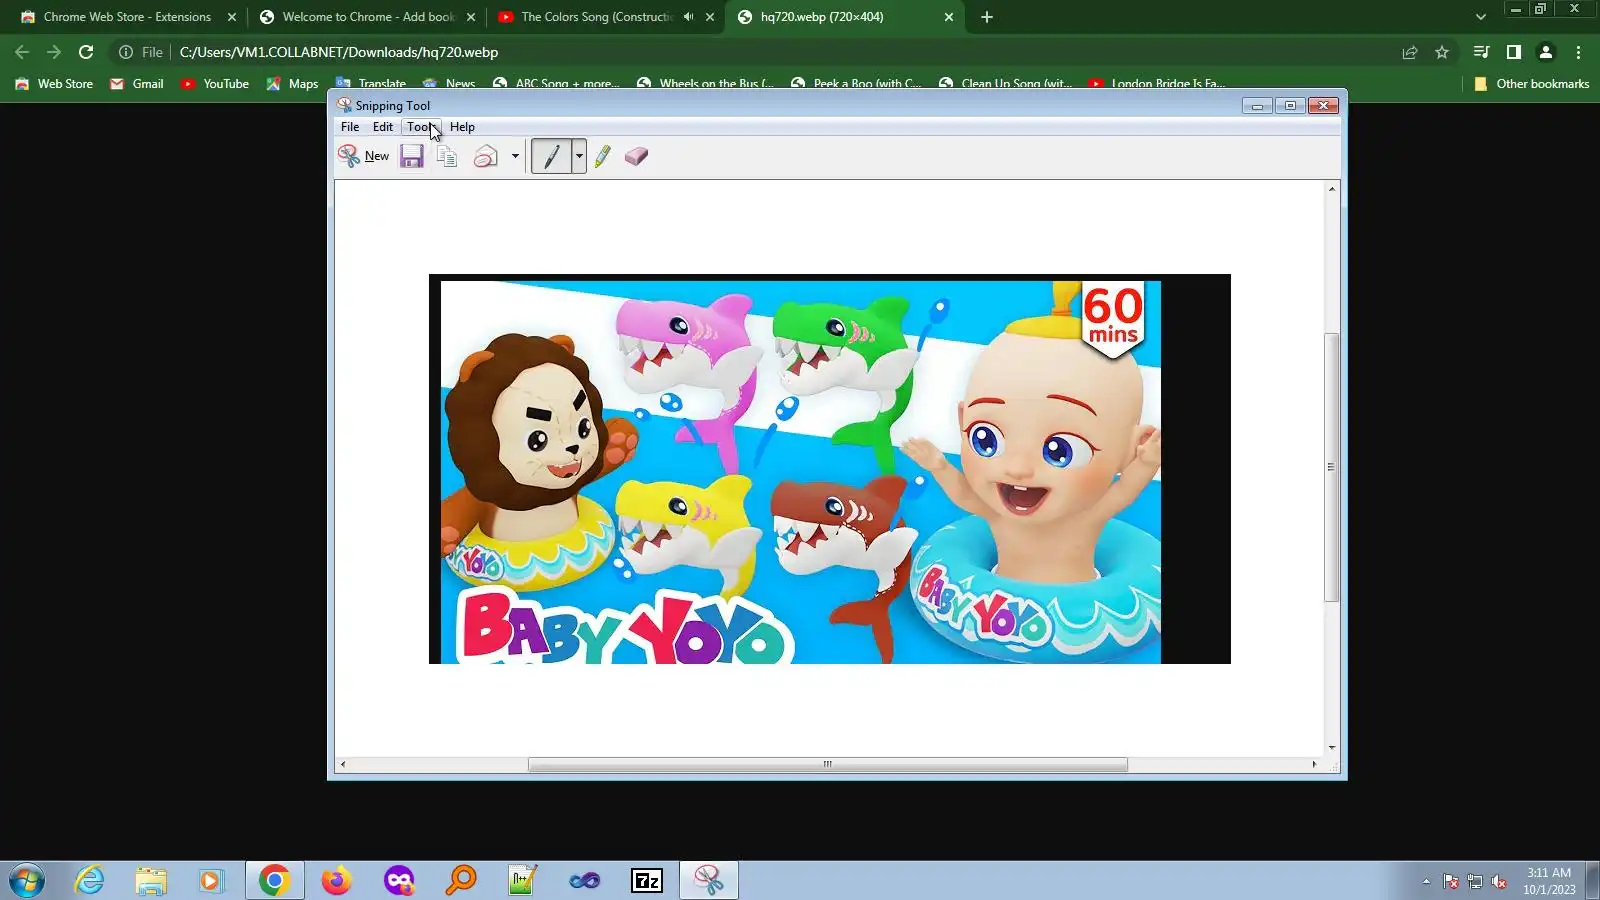Open the Chrome profile avatar
This screenshot has height=900, width=1600.
[1546, 52]
